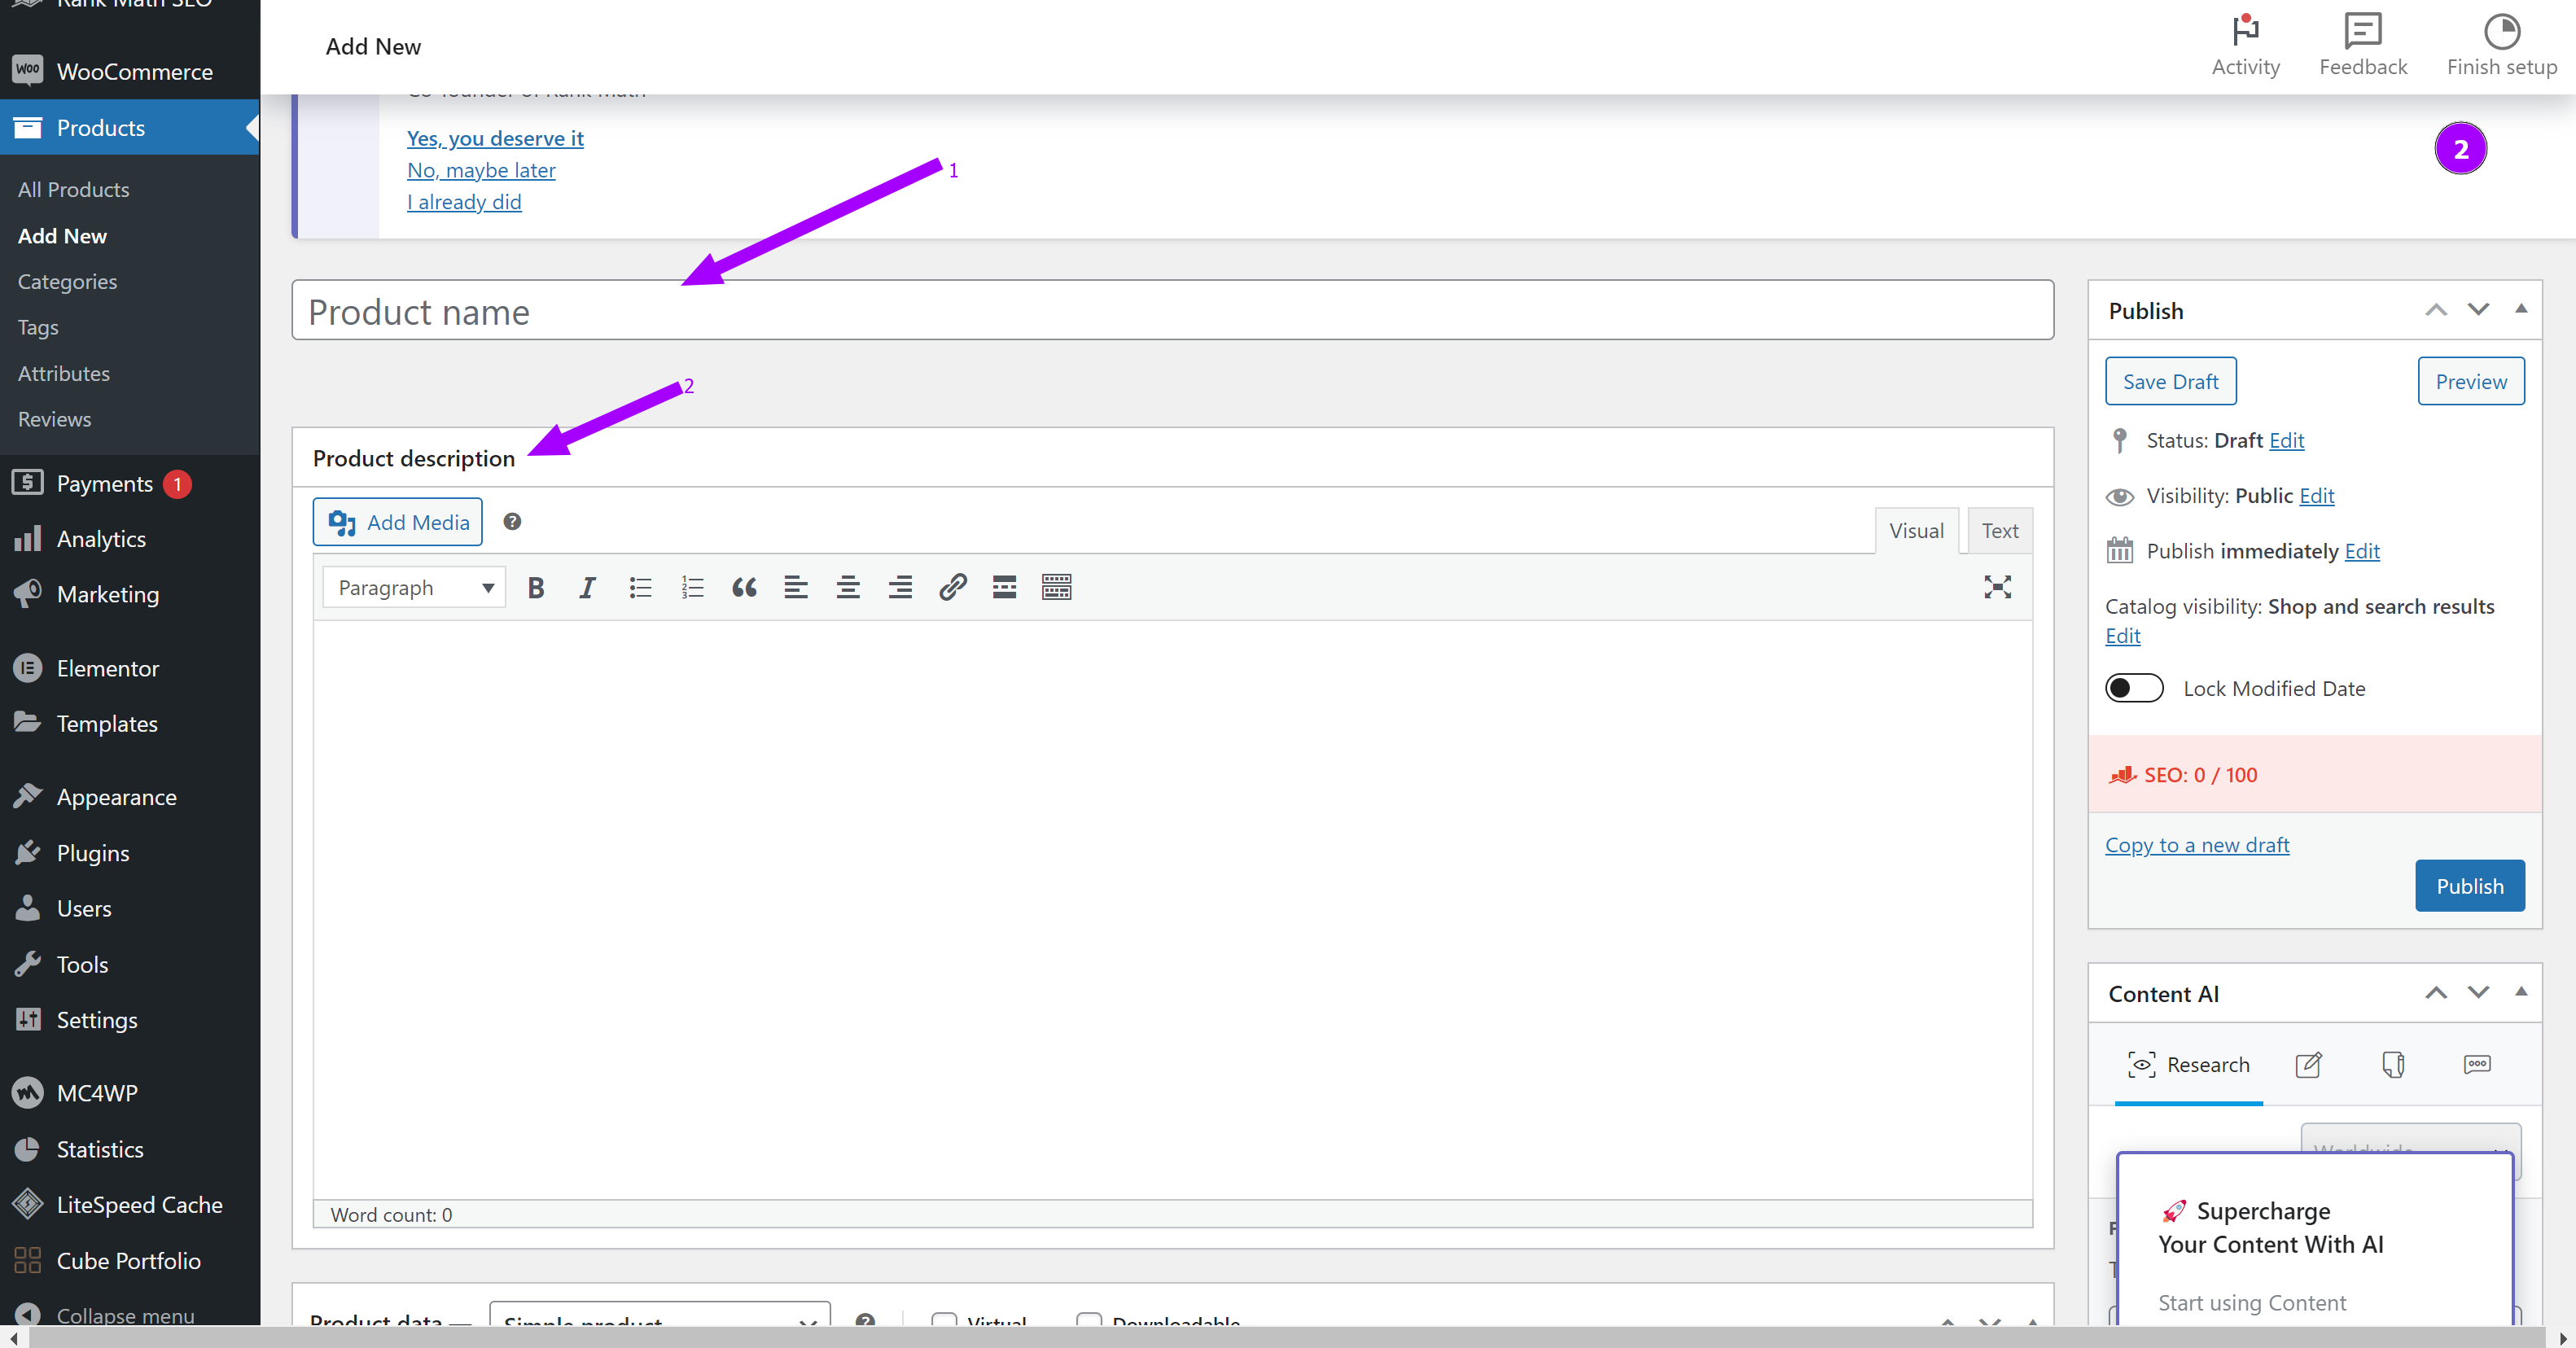
Task: Click the 'Yes, you deserve it' link
Action: click(495, 138)
